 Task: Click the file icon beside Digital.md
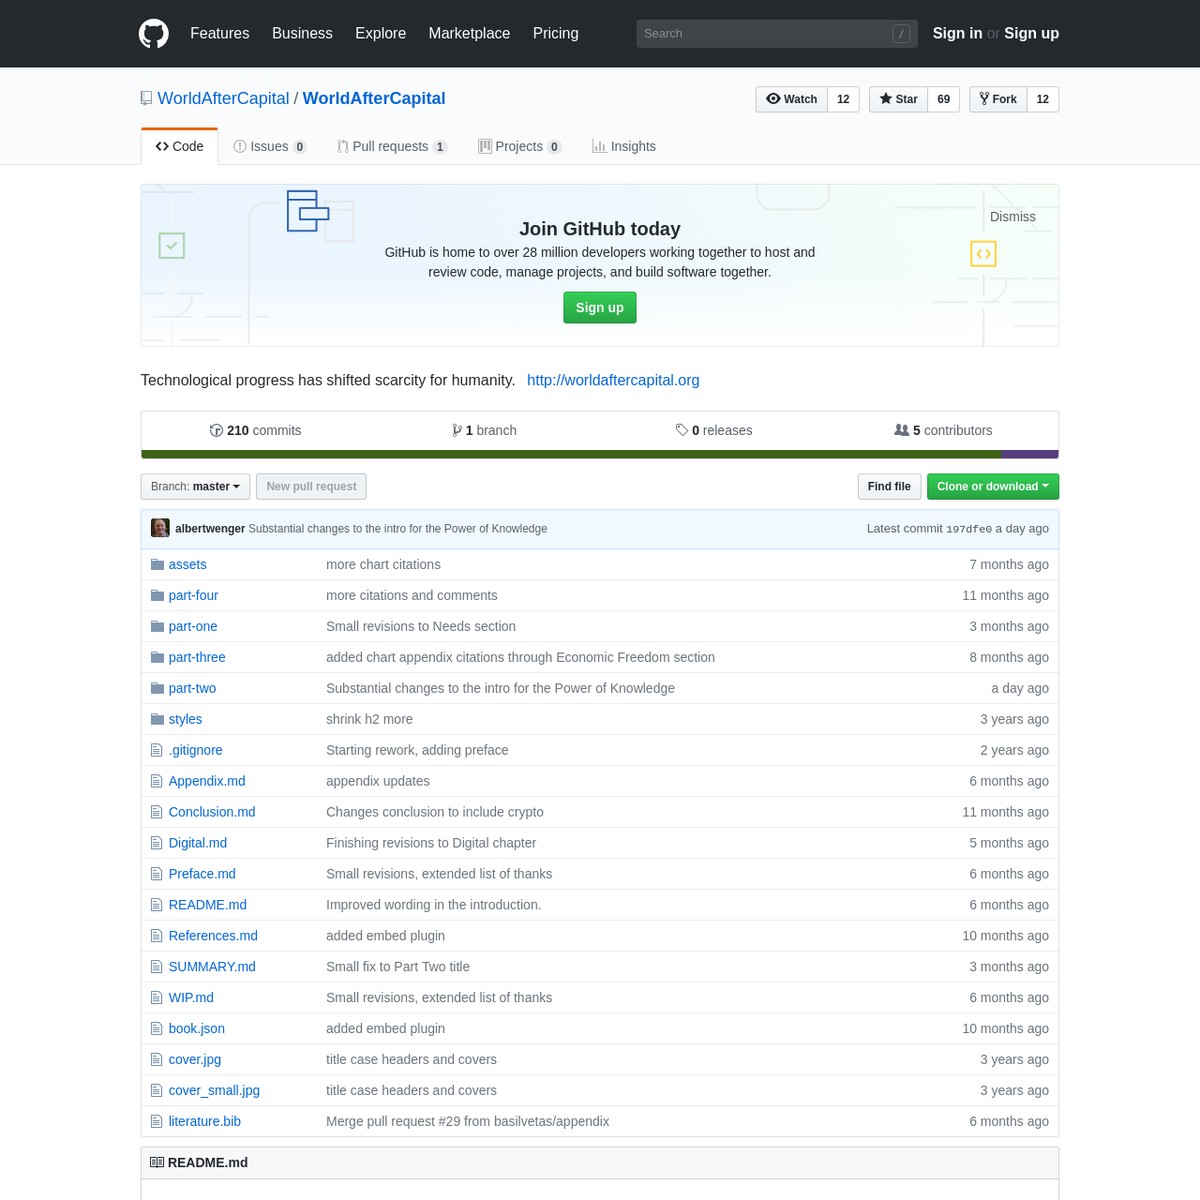[x=156, y=843]
